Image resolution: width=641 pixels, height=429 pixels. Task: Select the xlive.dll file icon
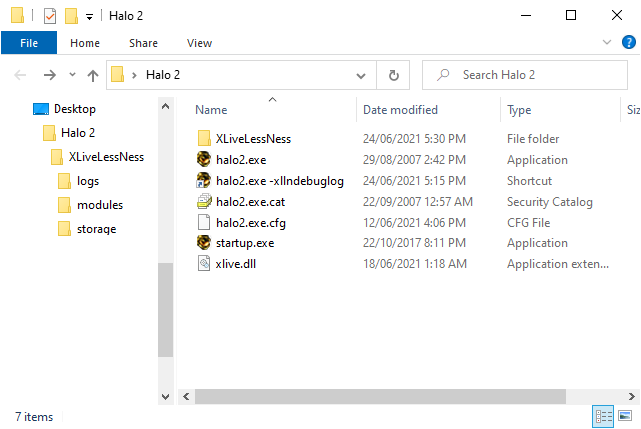click(x=204, y=264)
